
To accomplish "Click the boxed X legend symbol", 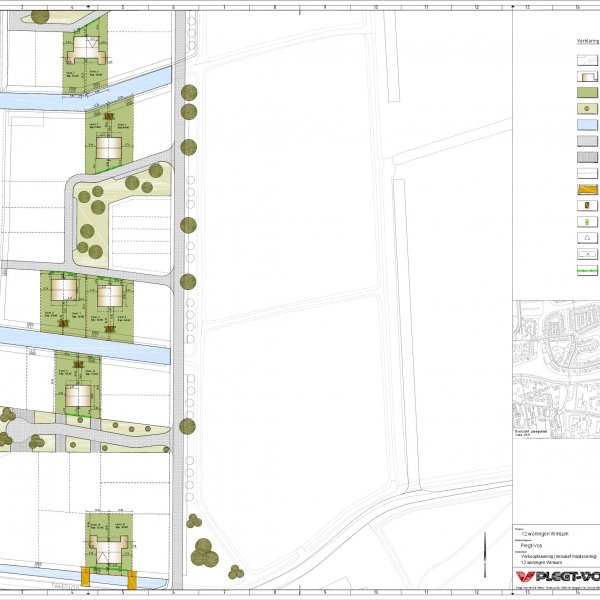I will pos(587,254).
